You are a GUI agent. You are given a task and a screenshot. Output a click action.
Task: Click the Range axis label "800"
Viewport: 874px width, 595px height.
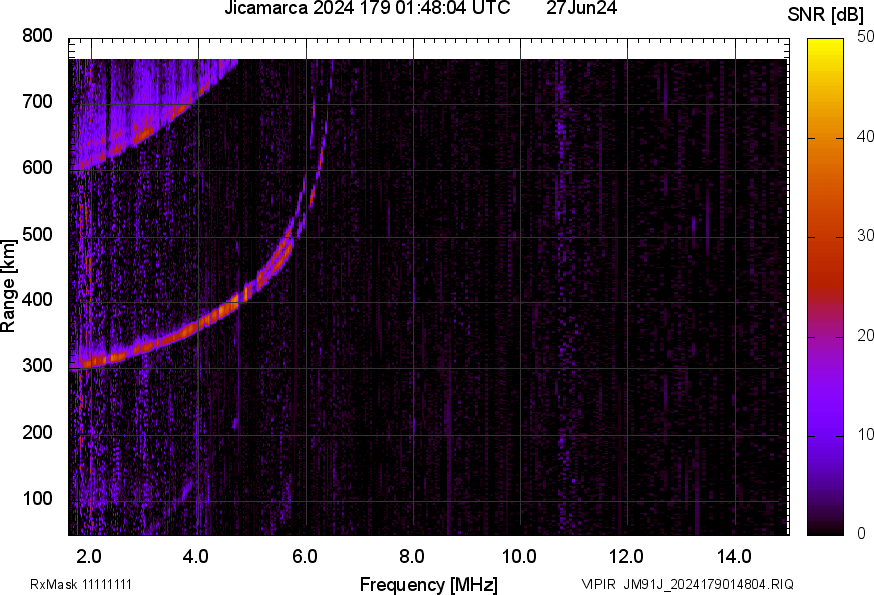37,36
